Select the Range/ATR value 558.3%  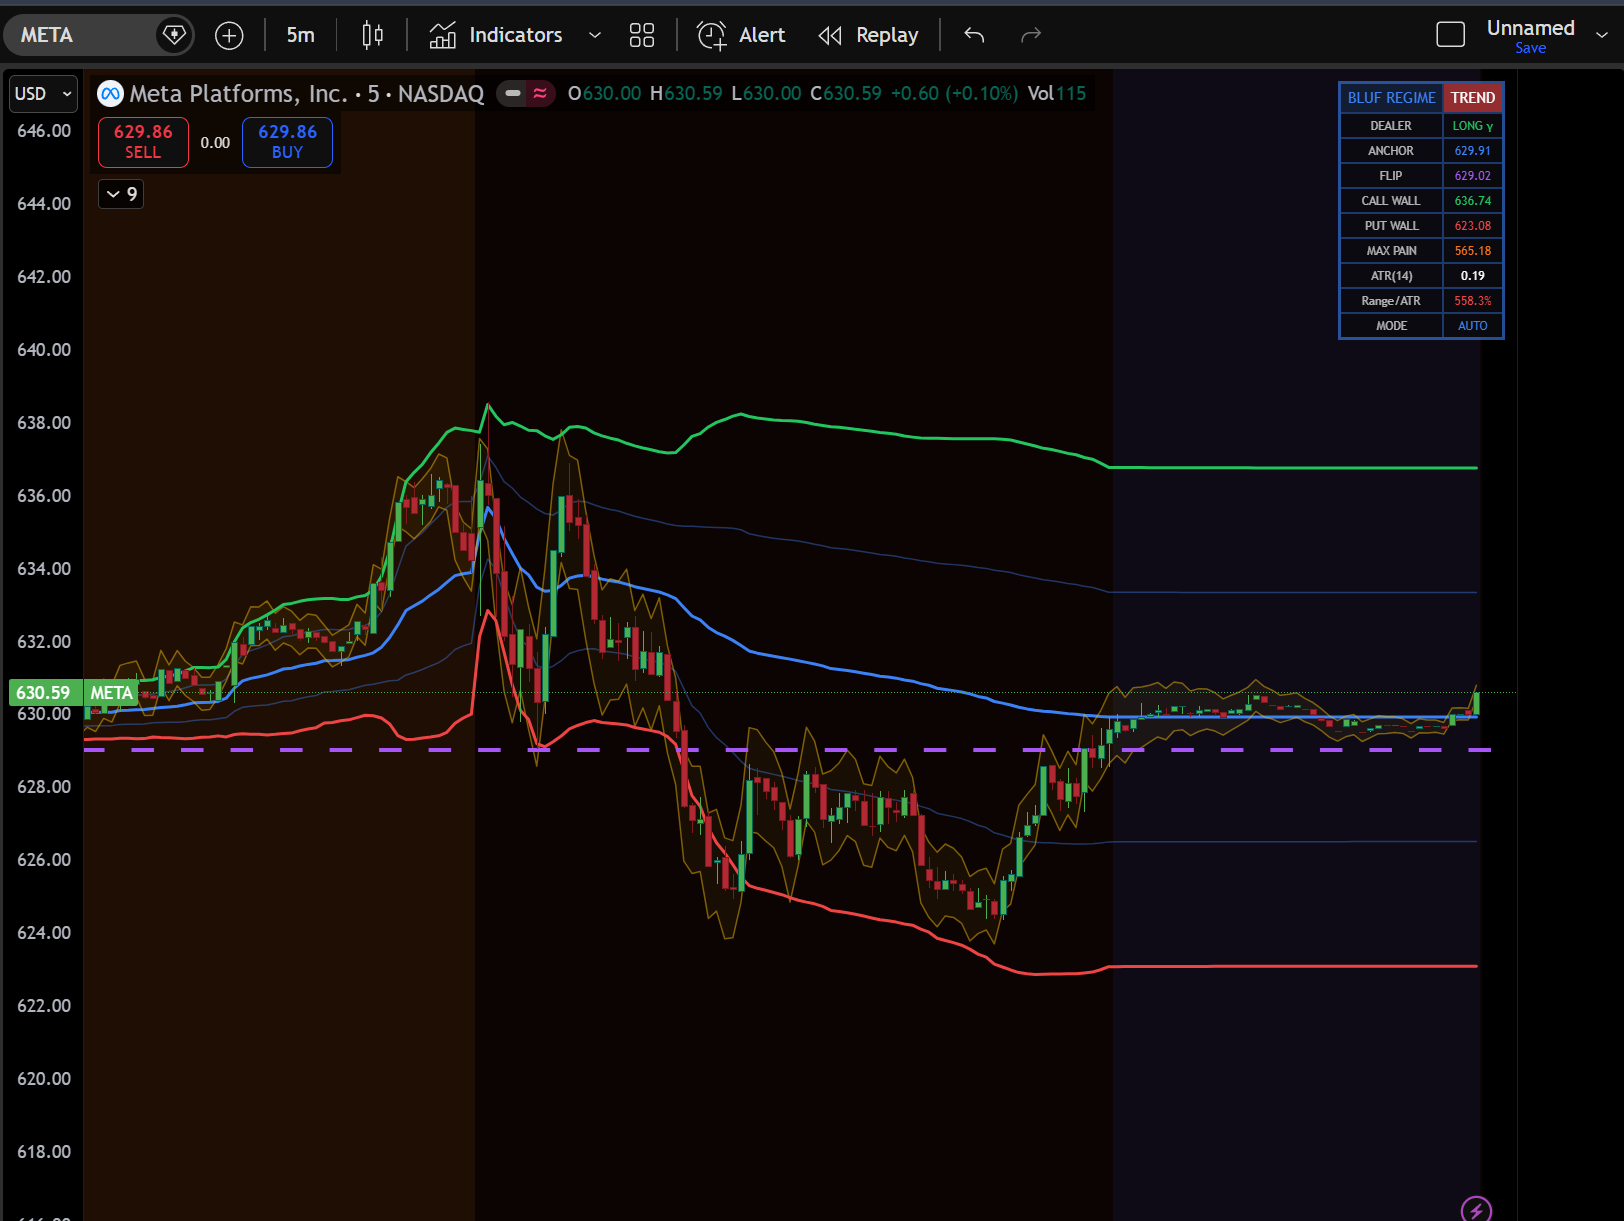pyautogui.click(x=1473, y=301)
